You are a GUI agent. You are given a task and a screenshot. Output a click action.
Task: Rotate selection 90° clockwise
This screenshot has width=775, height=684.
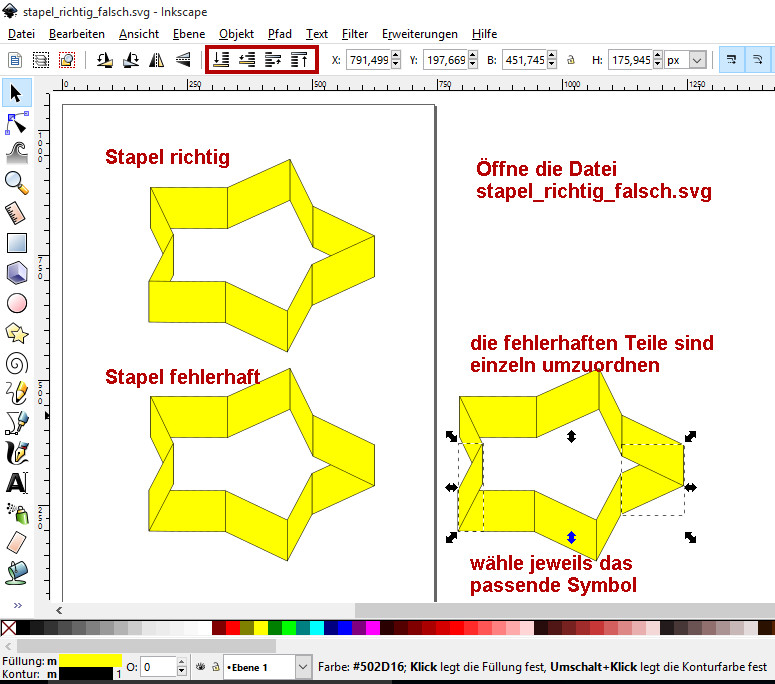[x=131, y=60]
